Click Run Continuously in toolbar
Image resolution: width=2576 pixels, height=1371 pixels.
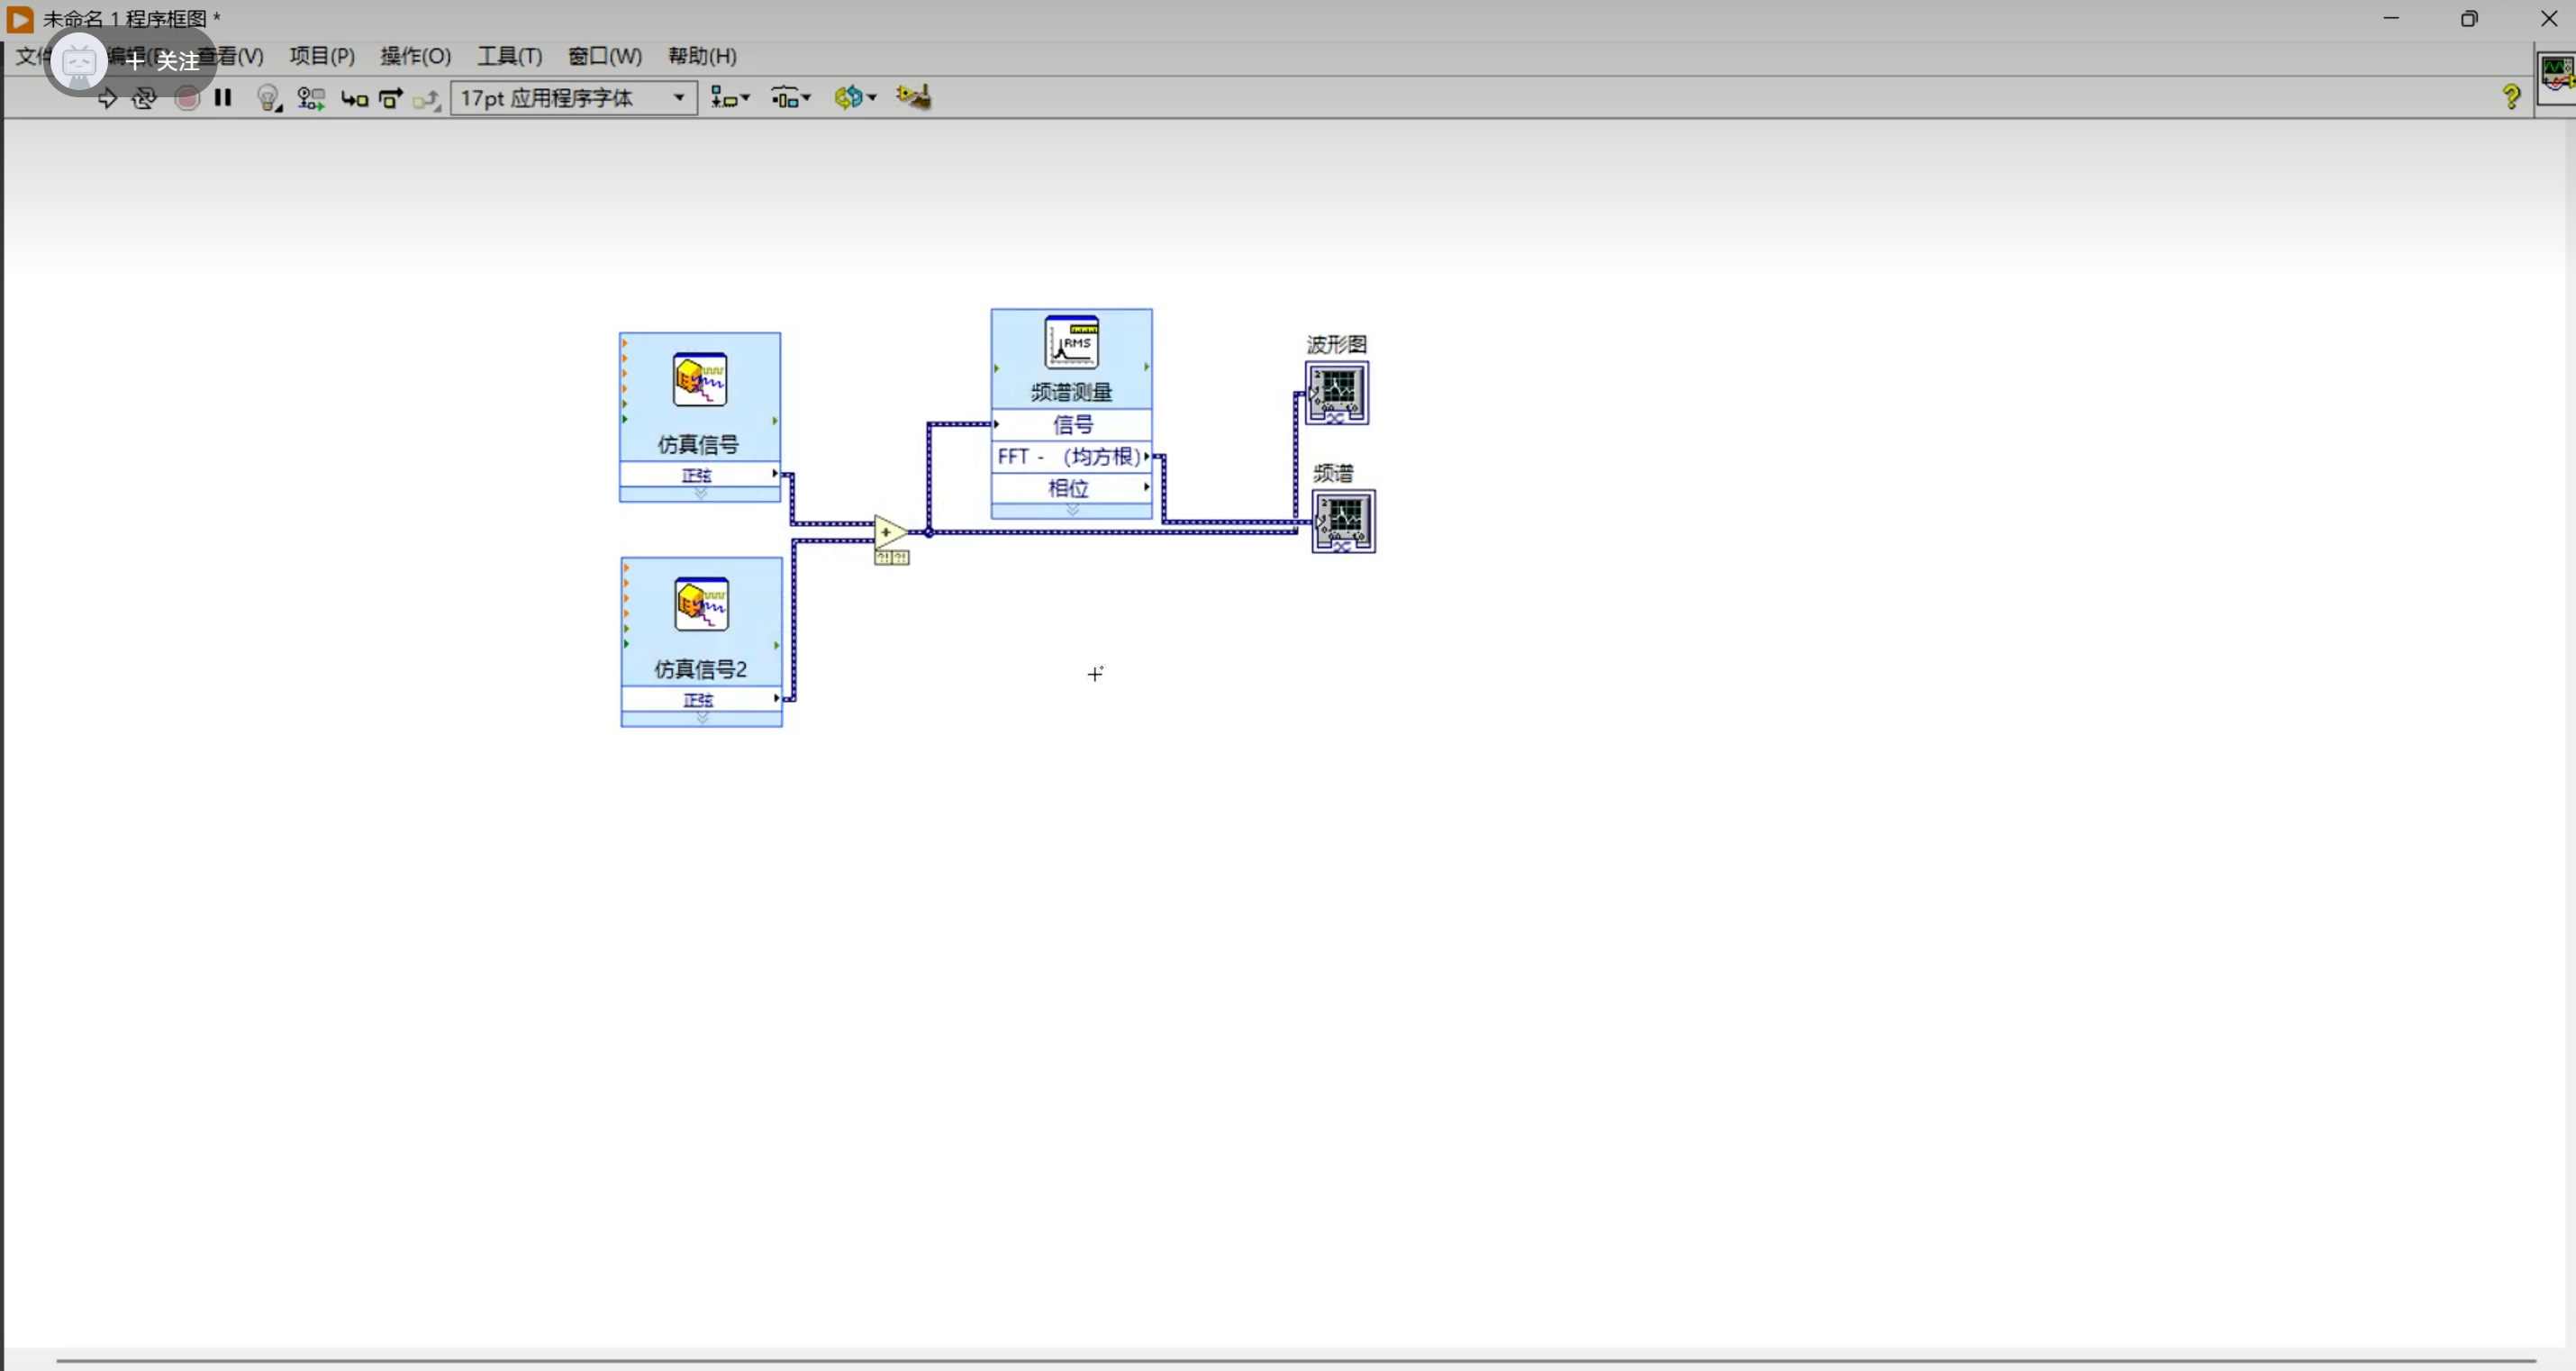coord(145,98)
